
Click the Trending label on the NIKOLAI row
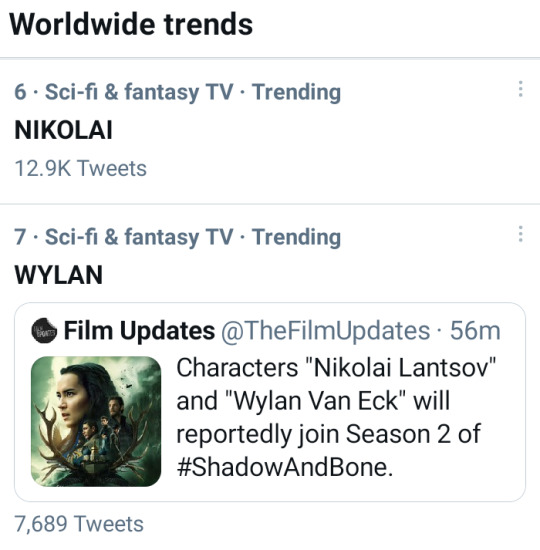point(296,92)
